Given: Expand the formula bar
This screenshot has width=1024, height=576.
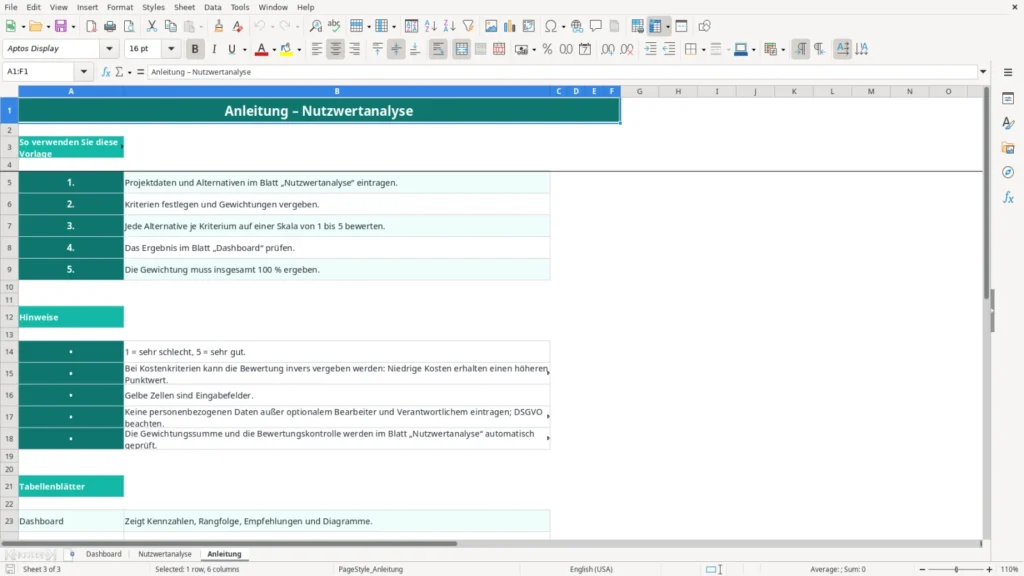Looking at the screenshot, I should [x=983, y=72].
